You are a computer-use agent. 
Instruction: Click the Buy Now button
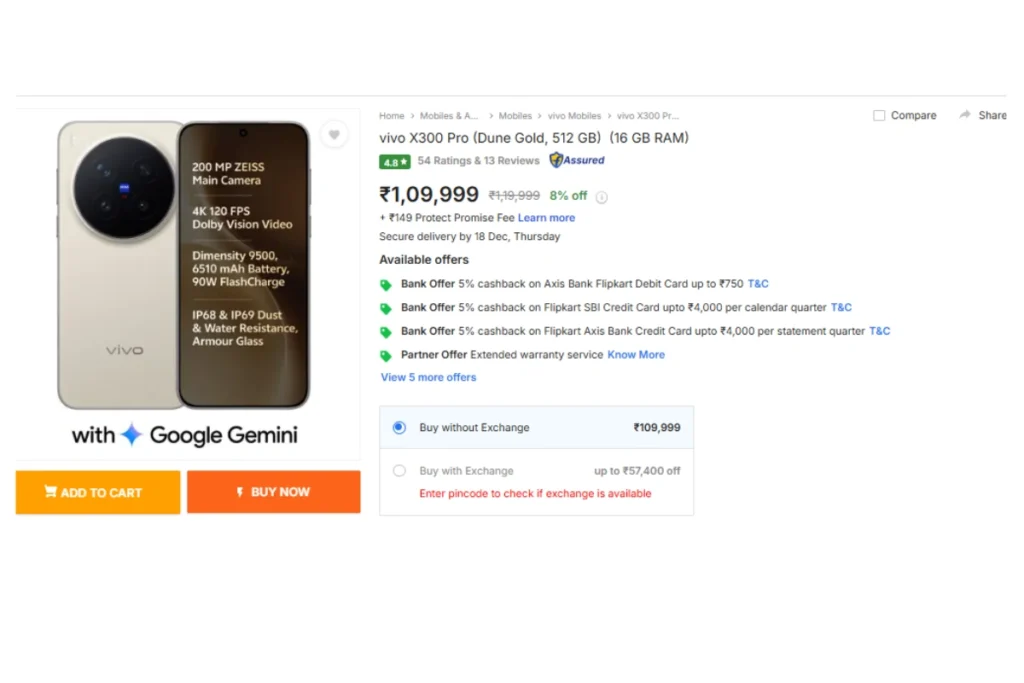pyautogui.click(x=273, y=492)
